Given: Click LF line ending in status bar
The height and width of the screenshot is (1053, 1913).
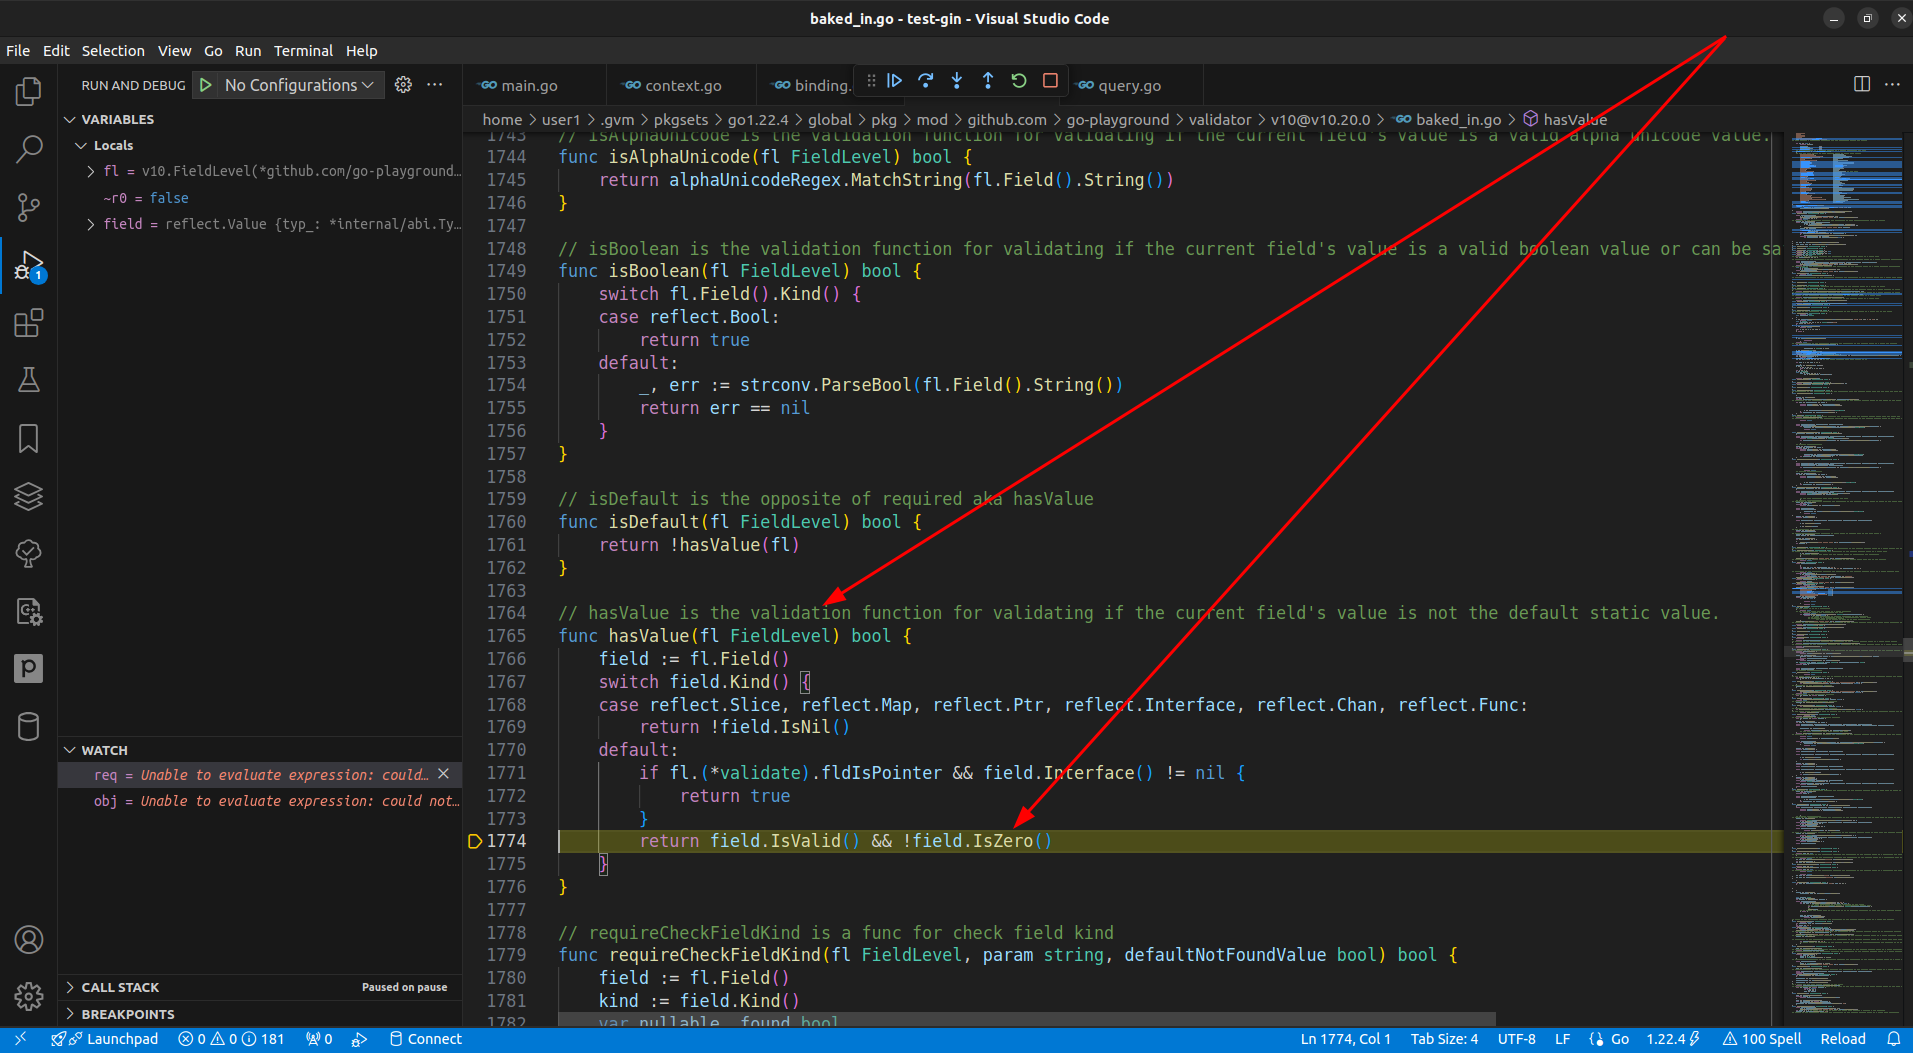Looking at the screenshot, I should click(1562, 1039).
